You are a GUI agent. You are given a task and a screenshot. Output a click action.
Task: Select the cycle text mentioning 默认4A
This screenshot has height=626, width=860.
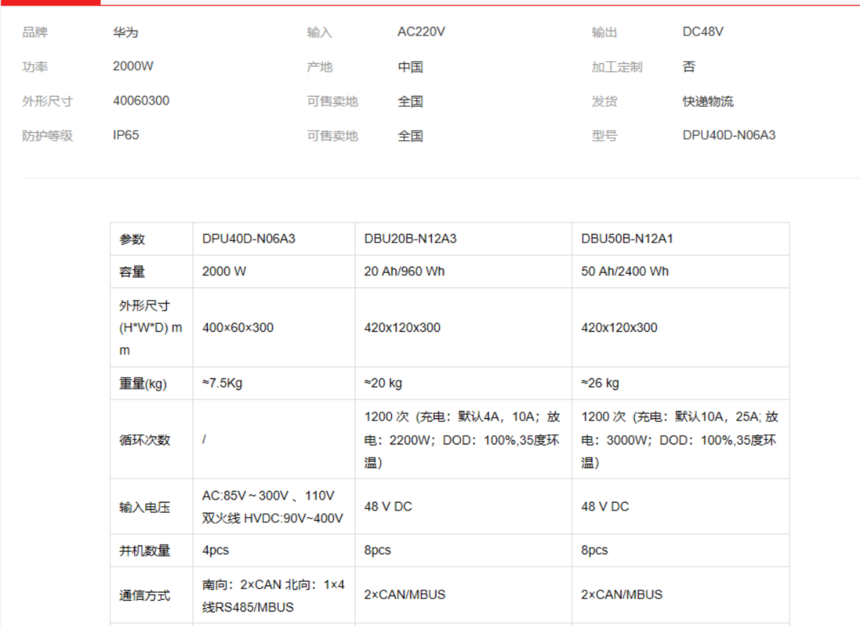[x=462, y=440]
